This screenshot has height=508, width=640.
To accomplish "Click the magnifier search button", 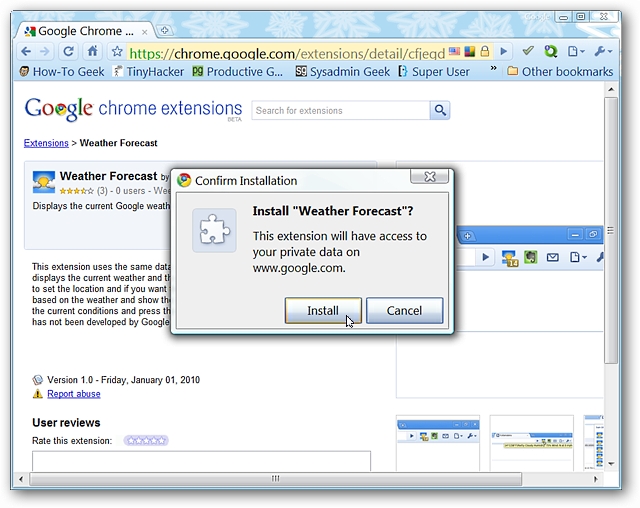I will tap(440, 110).
